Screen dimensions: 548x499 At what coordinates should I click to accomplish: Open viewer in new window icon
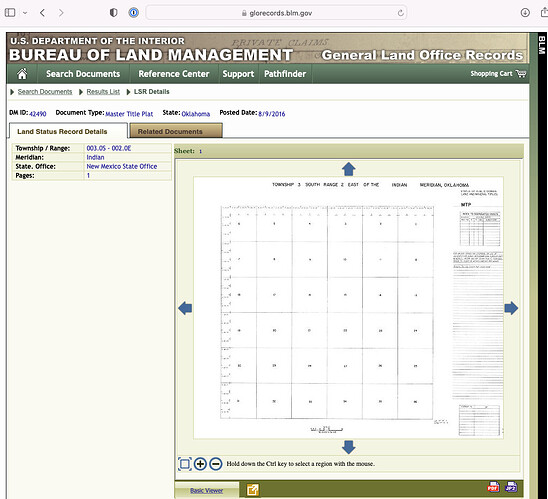tap(253, 490)
